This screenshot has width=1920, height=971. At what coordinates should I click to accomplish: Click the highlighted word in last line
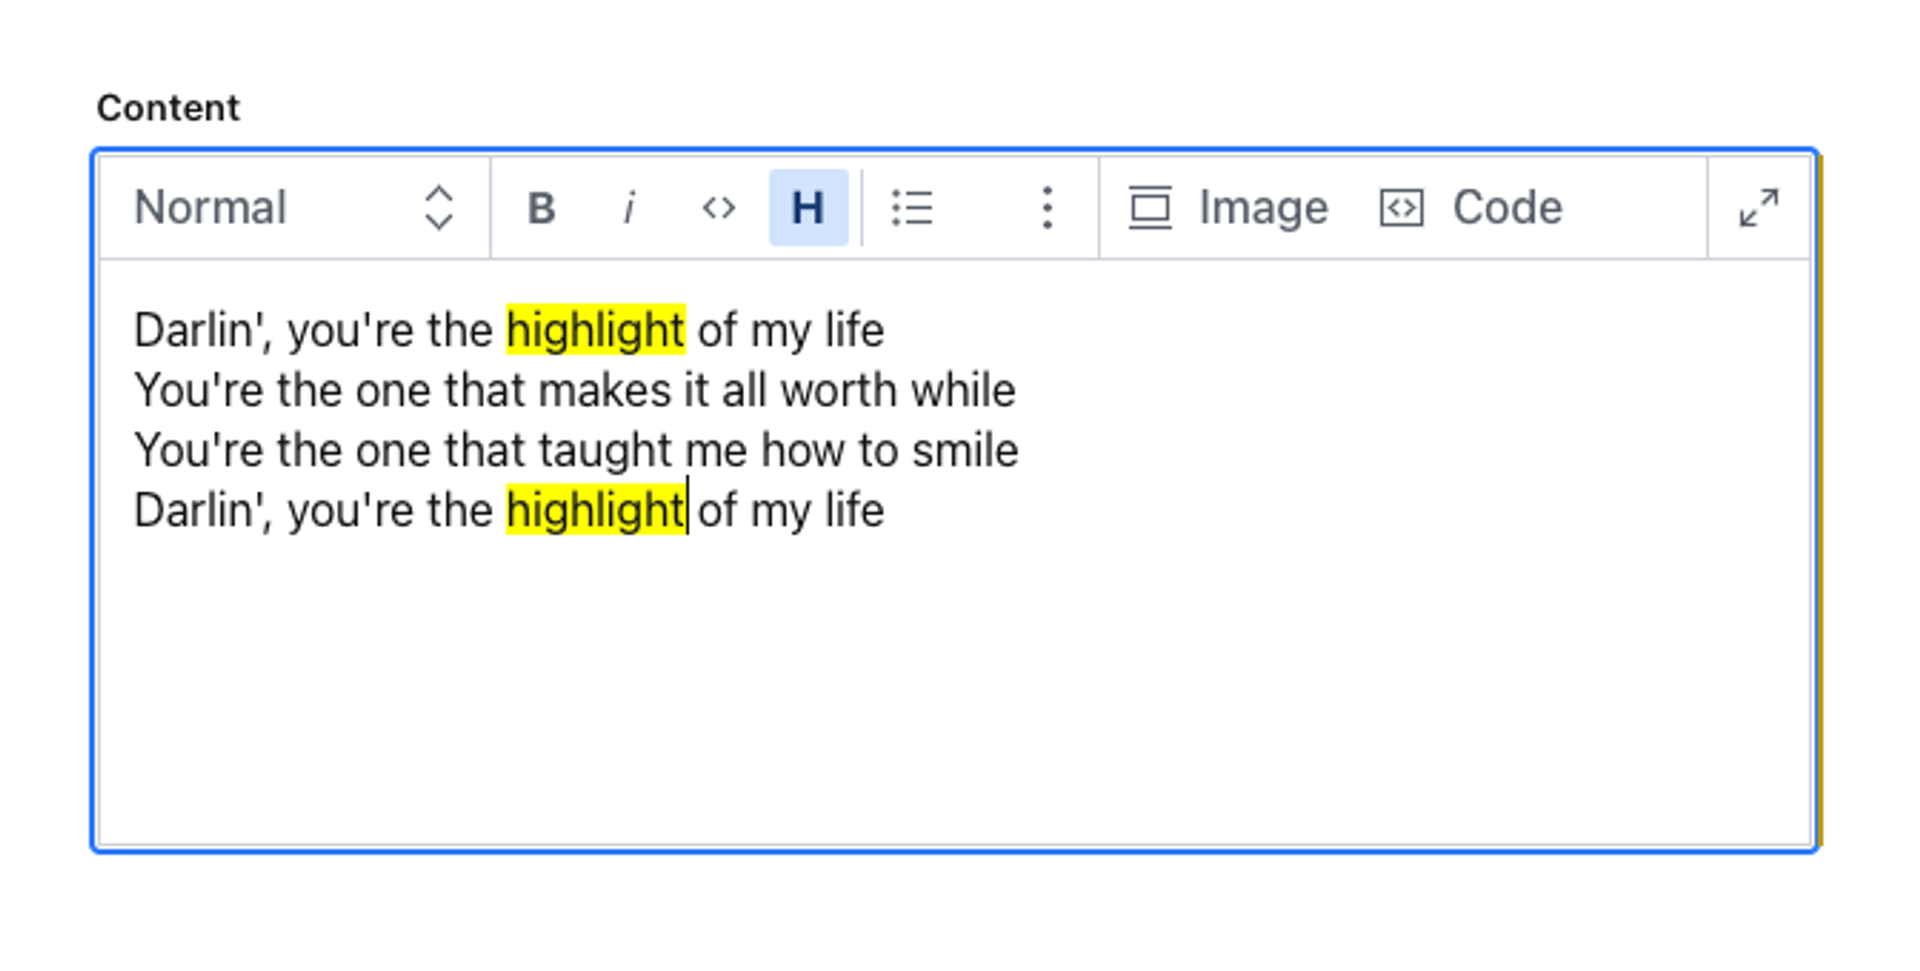pyautogui.click(x=596, y=510)
